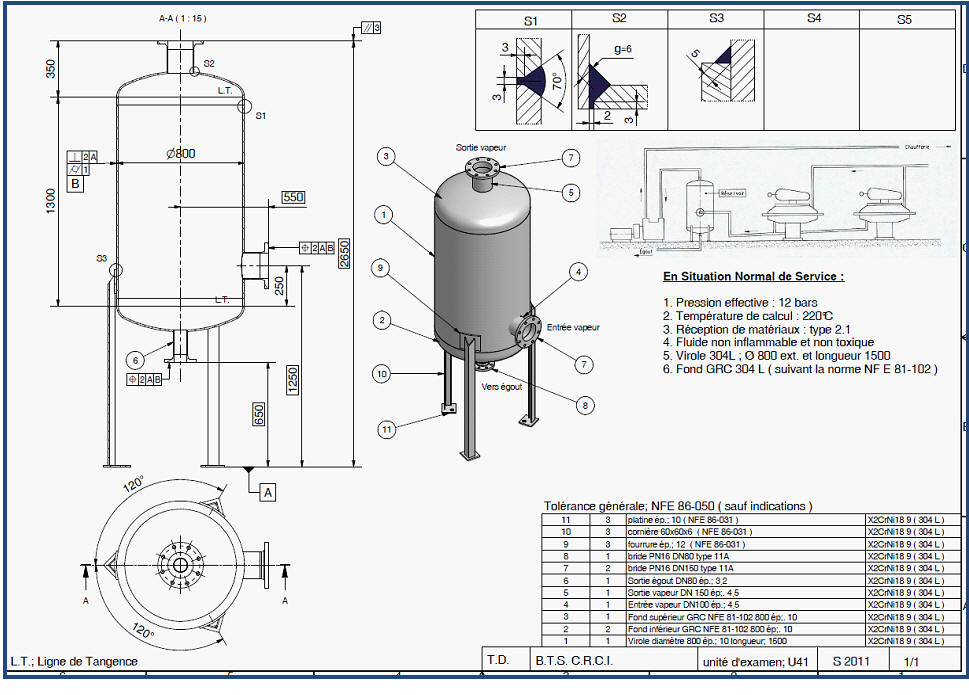The width and height of the screenshot is (969, 695).
Task: Select title block cell unité d'examen; U41
Action: coord(756,659)
